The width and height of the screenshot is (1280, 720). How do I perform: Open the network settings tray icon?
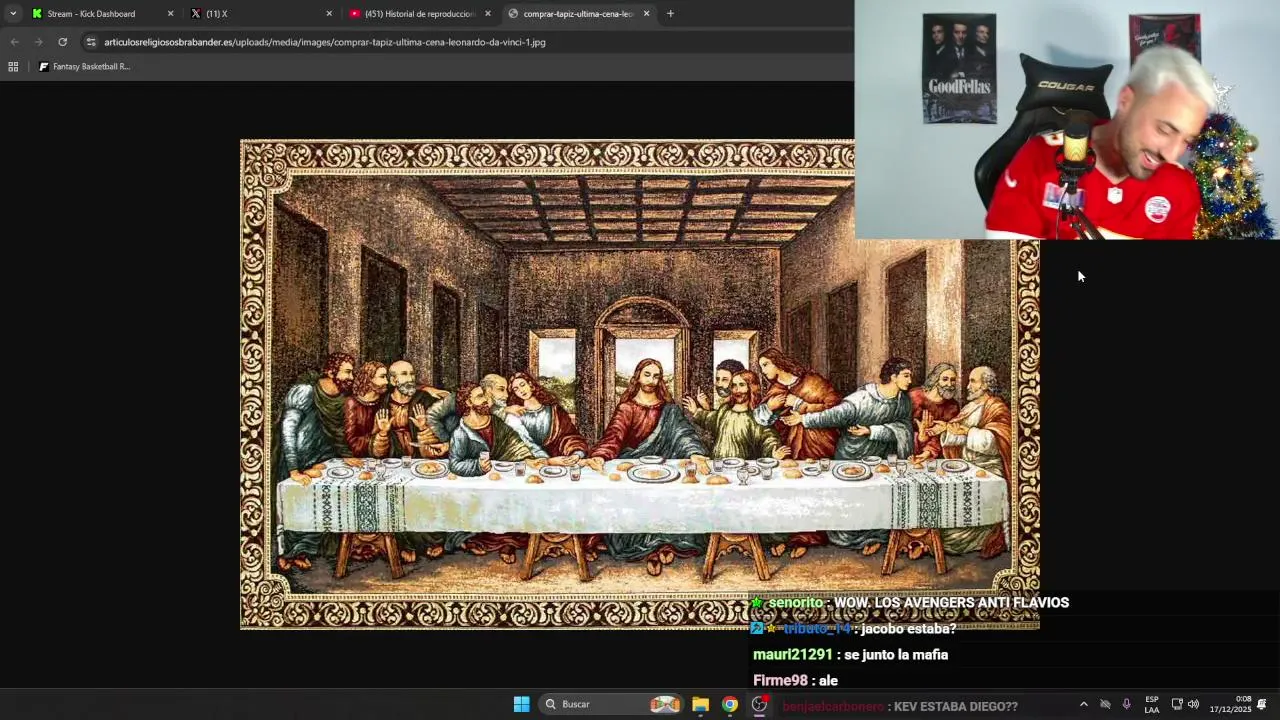[x=1177, y=704]
